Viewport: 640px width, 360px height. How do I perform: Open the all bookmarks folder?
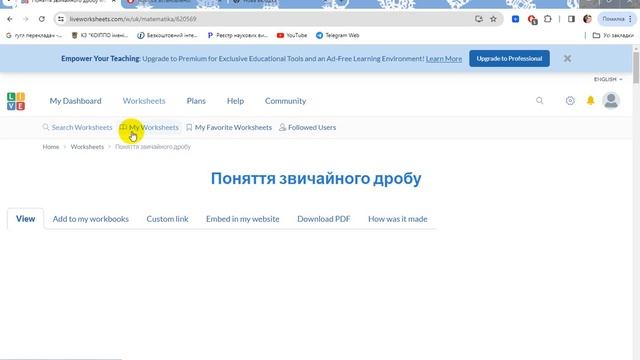point(613,36)
